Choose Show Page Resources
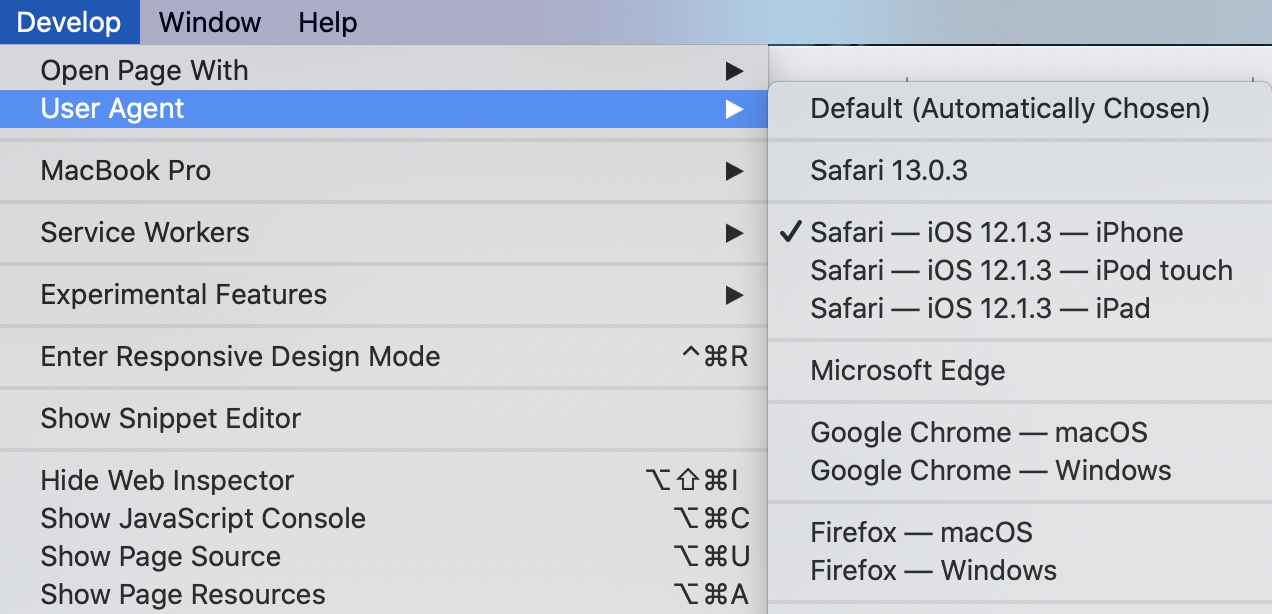Screen dimensions: 1272x614 [x=384, y=595]
